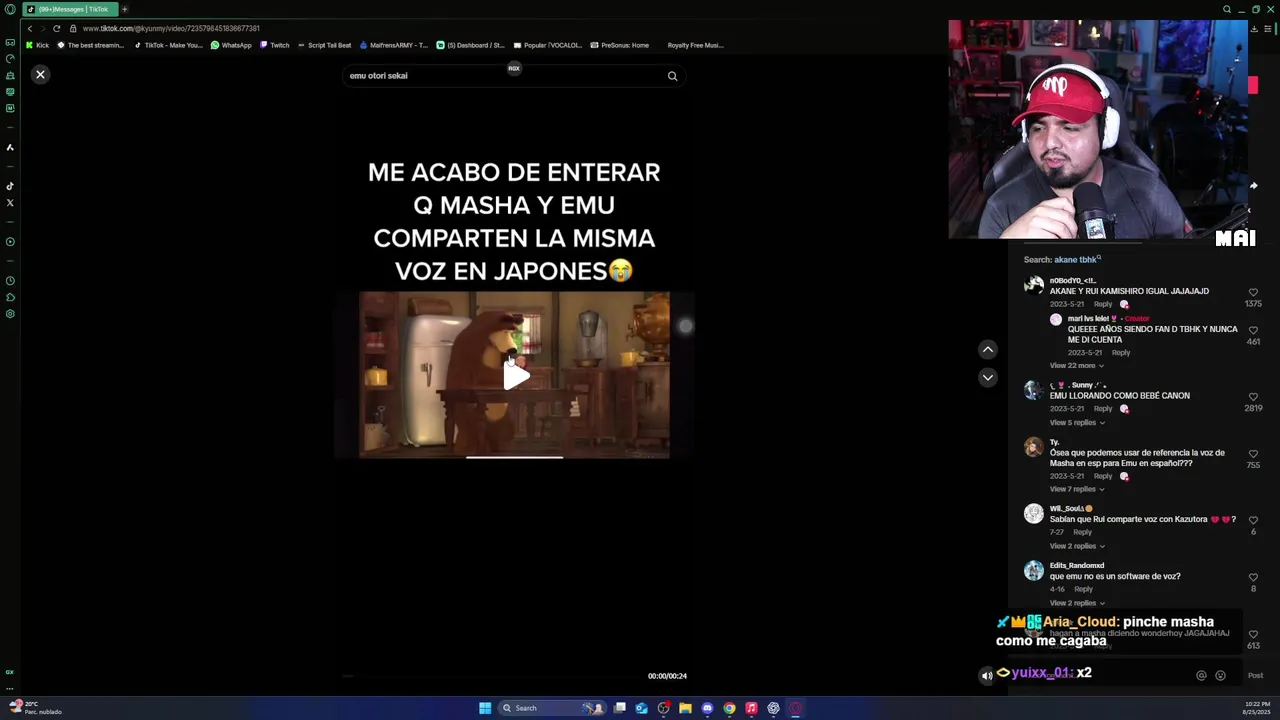Open ChatGPT from the taskbar
This screenshot has width=1280, height=720.
click(773, 708)
